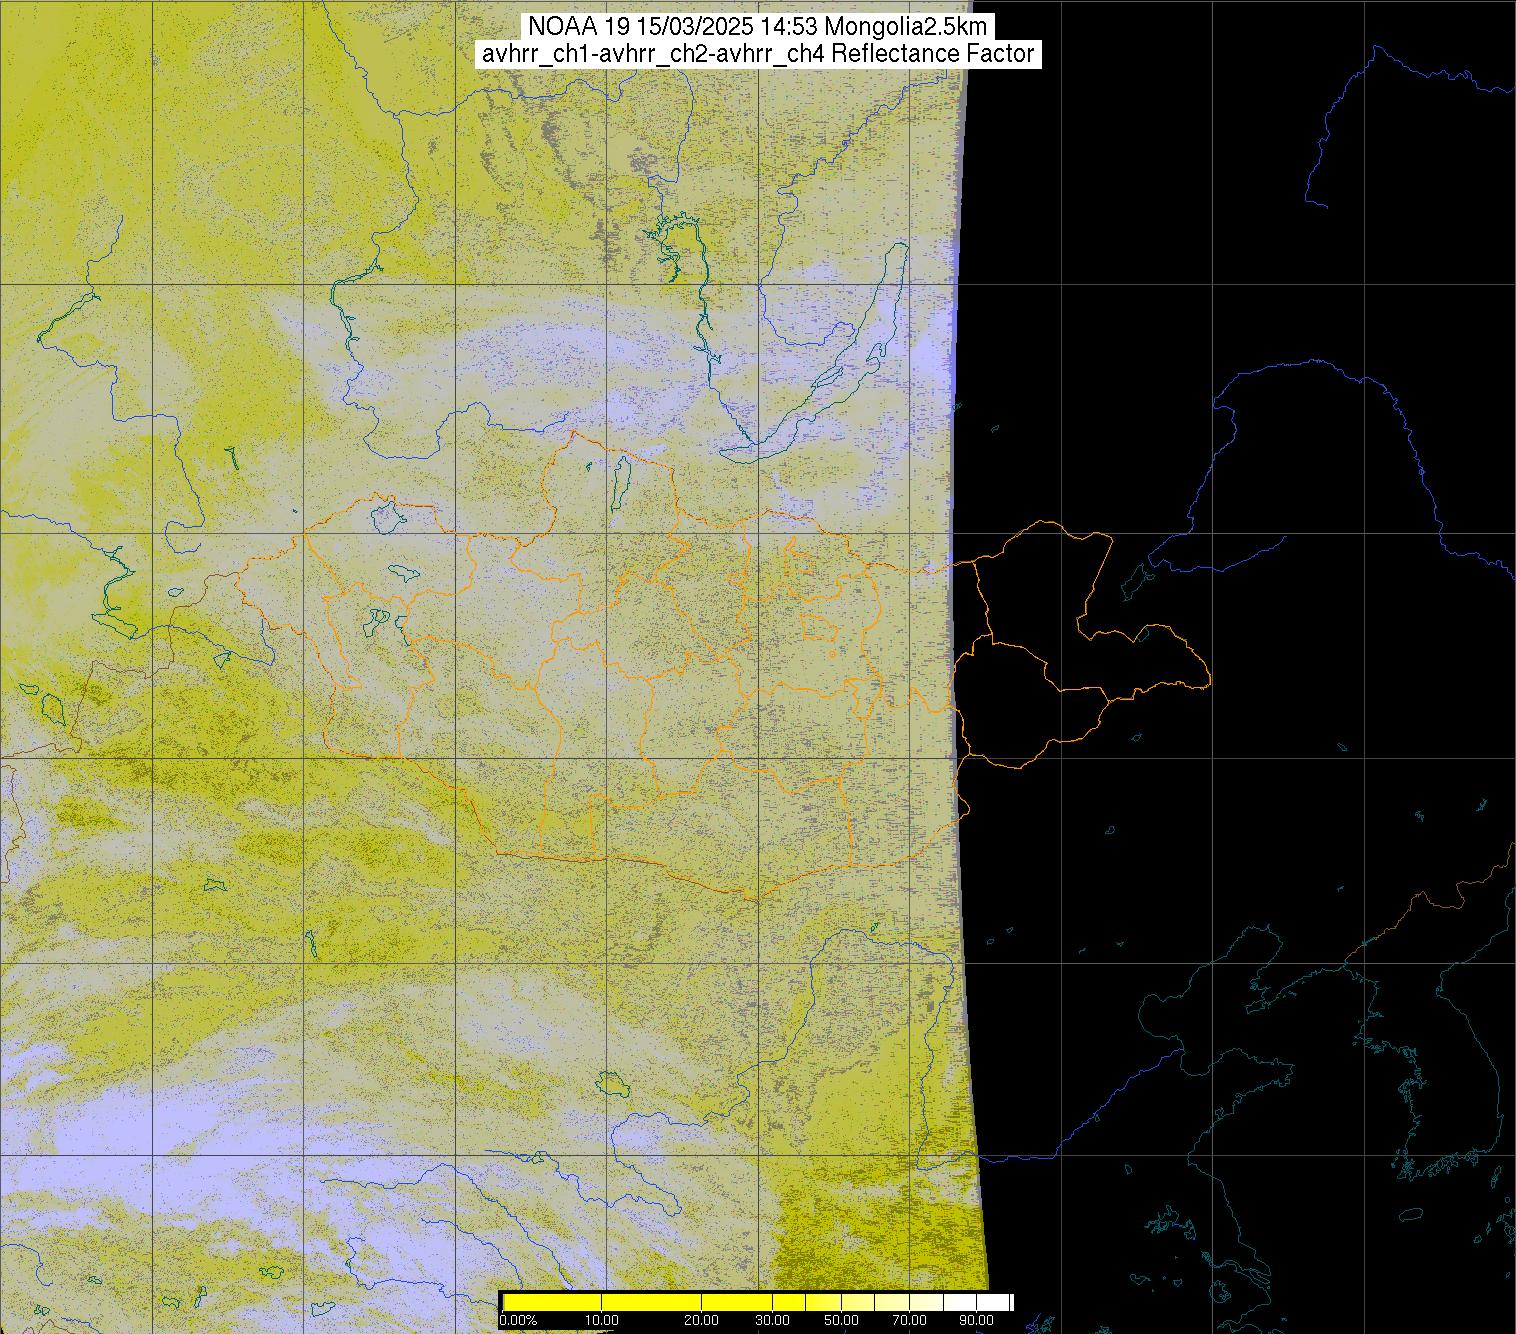The image size is (1516, 1334).
Task: Click the reflectance color scale bar
Action: (x=758, y=1302)
